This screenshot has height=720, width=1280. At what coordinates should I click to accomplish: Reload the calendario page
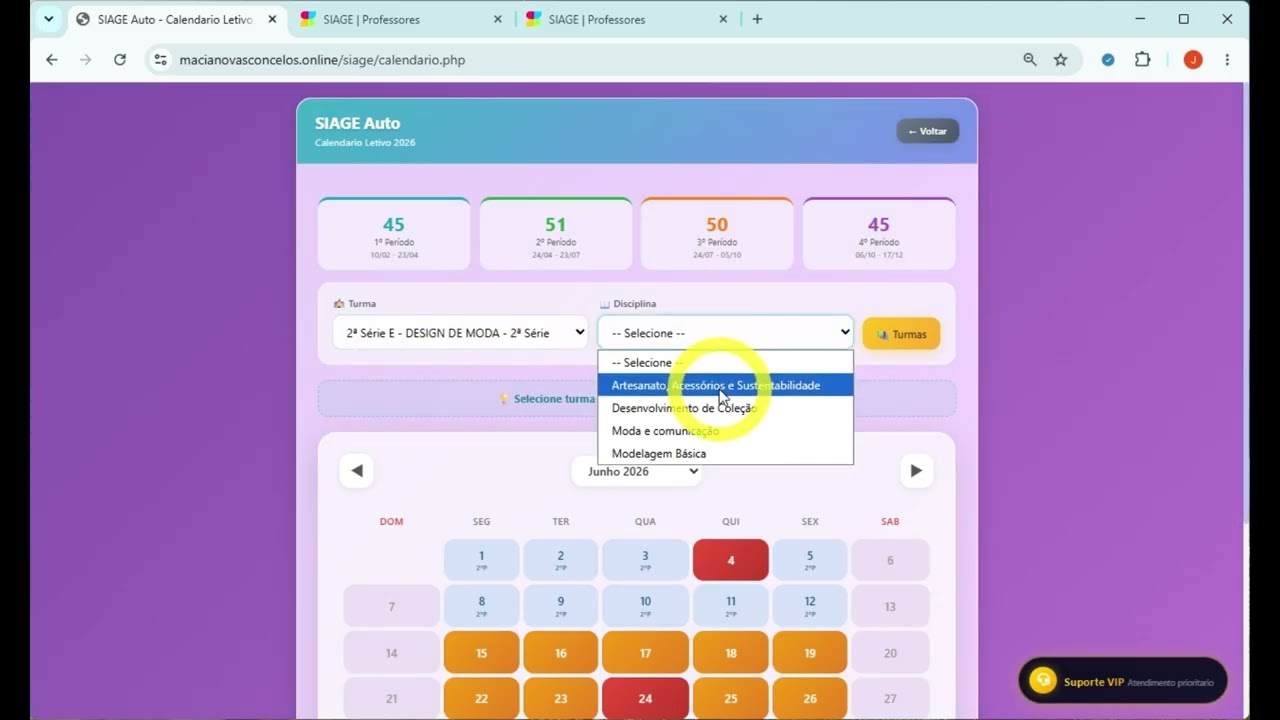[x=120, y=60]
